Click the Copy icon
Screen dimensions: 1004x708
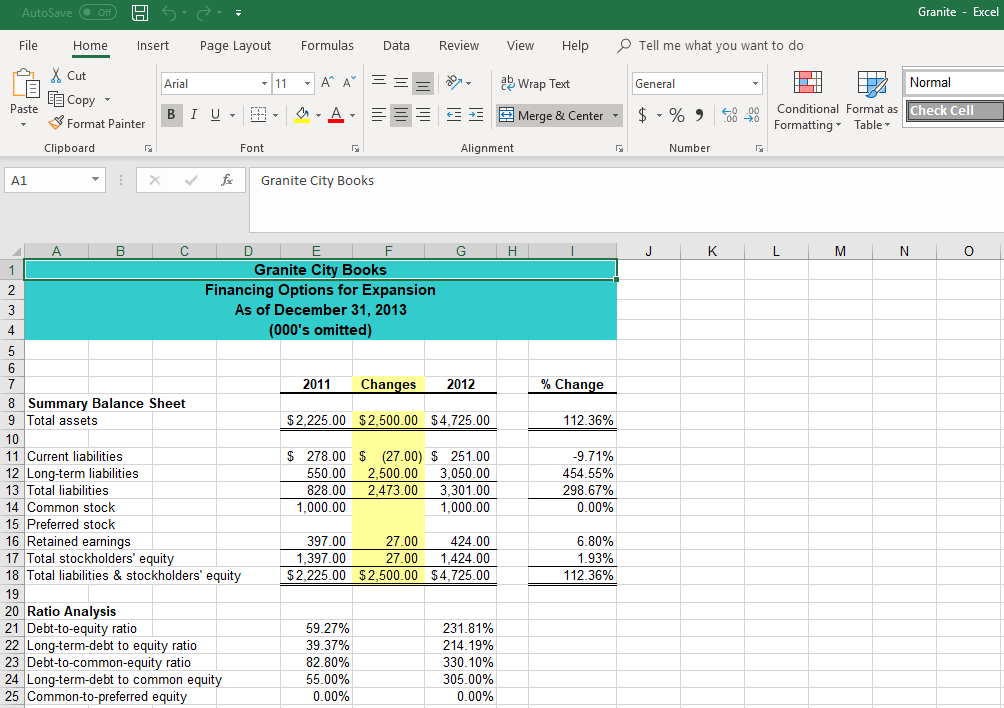(x=56, y=99)
